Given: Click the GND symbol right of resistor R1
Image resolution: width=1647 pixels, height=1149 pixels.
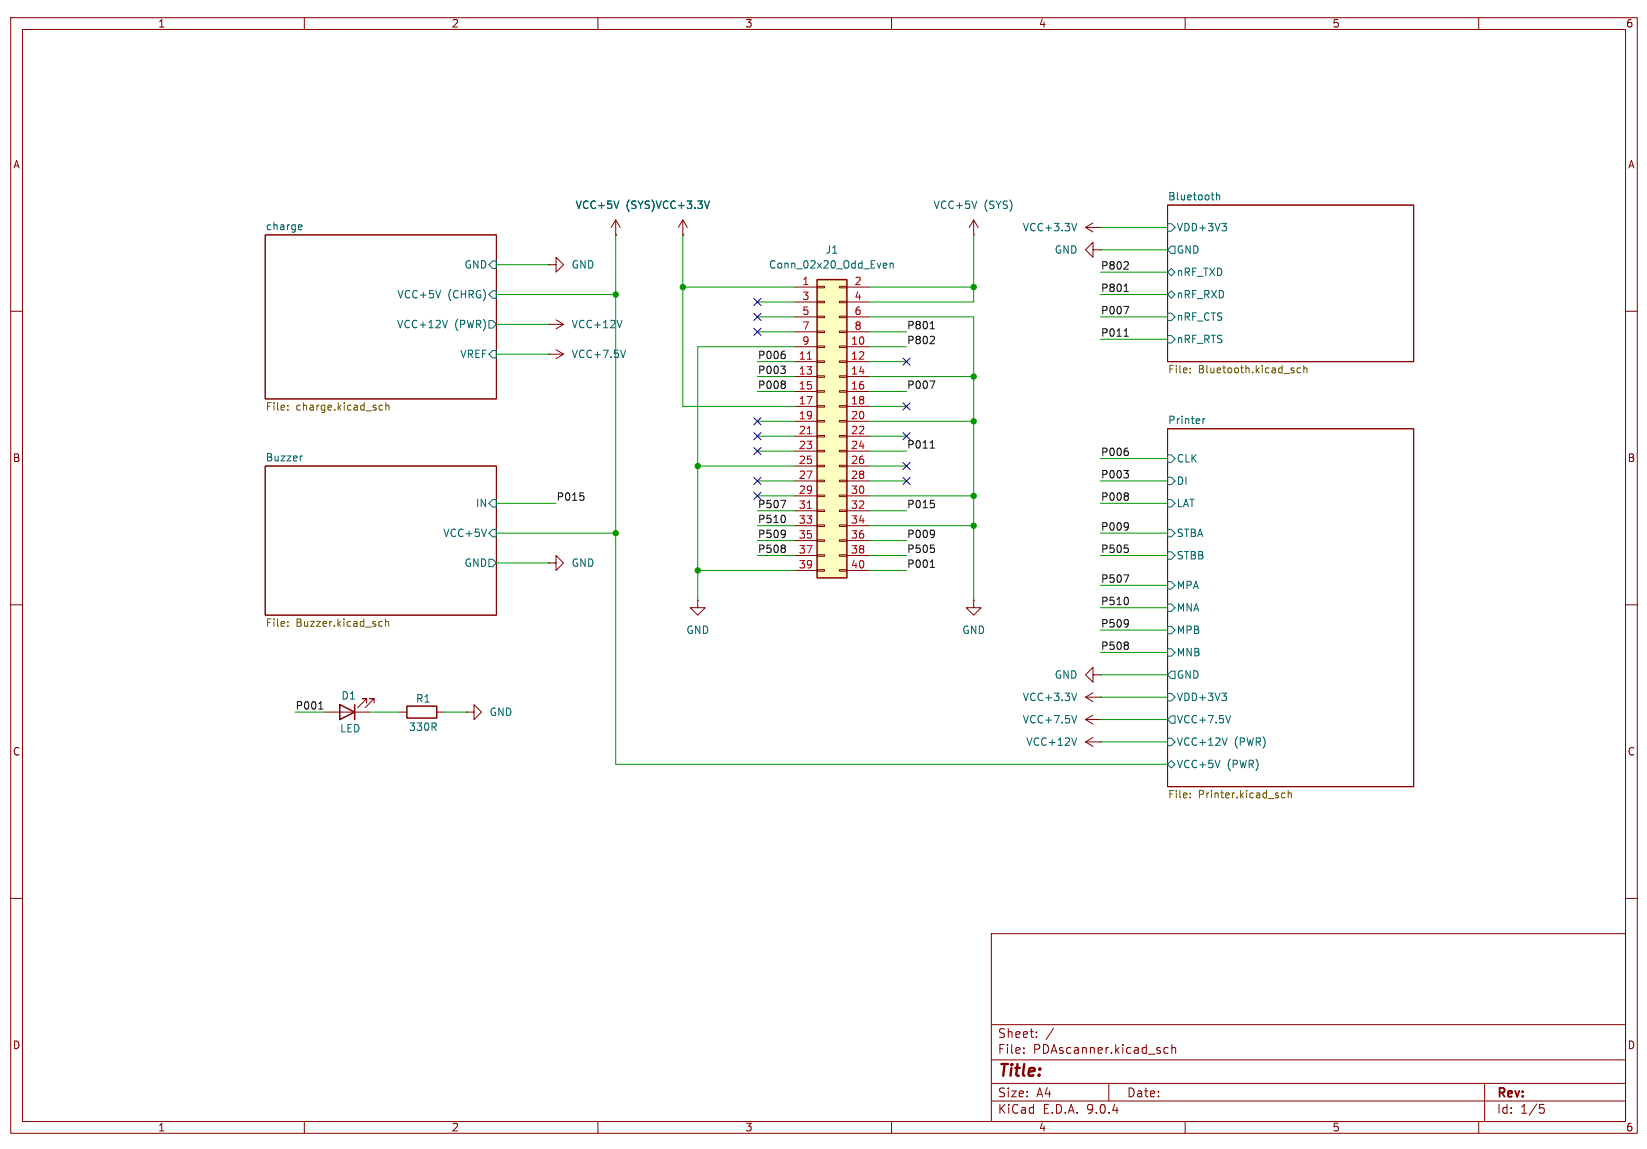Looking at the screenshot, I should click(478, 712).
